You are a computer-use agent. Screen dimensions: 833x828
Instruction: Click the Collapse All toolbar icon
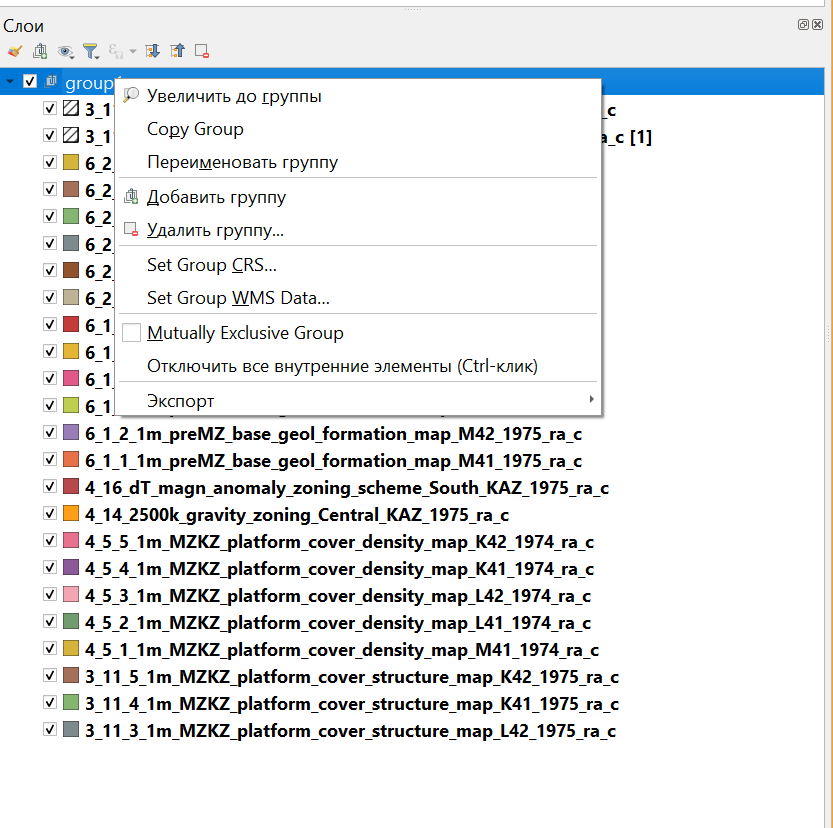(177, 51)
